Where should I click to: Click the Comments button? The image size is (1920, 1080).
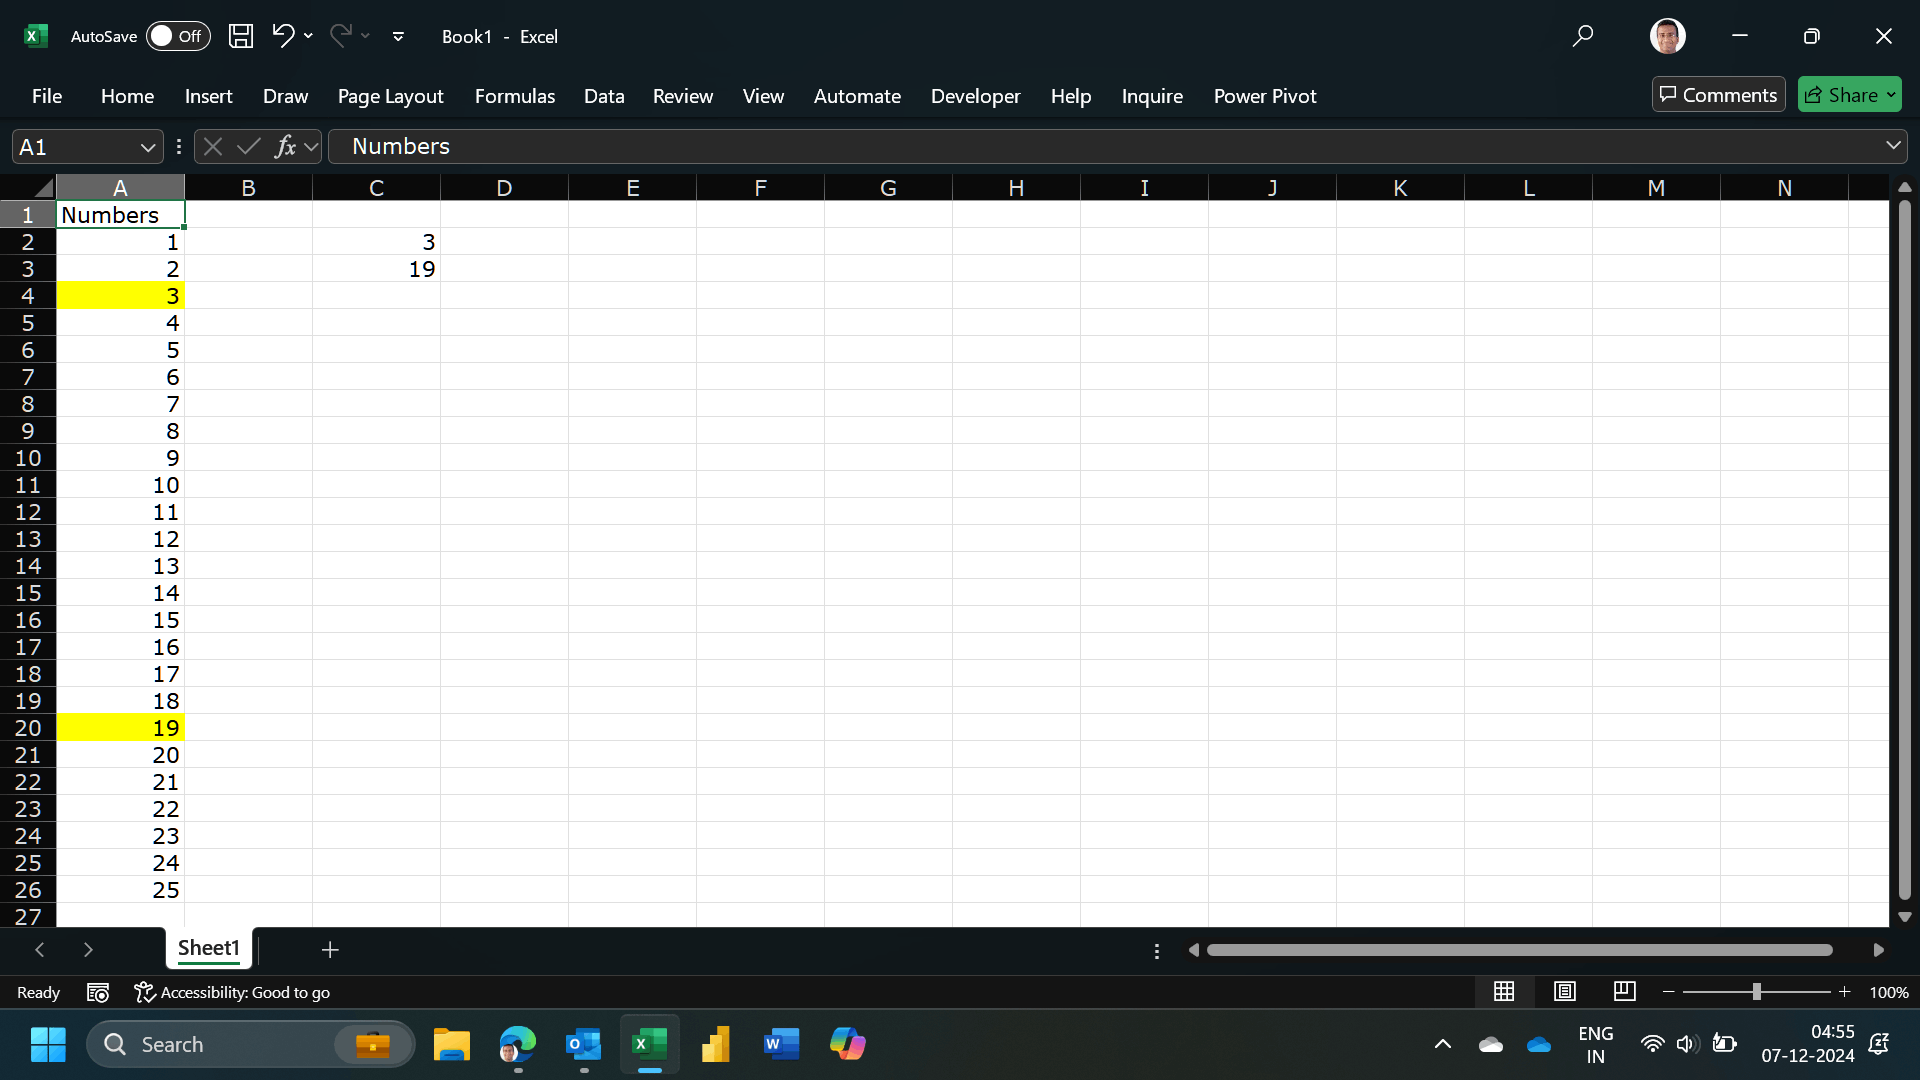tap(1718, 95)
